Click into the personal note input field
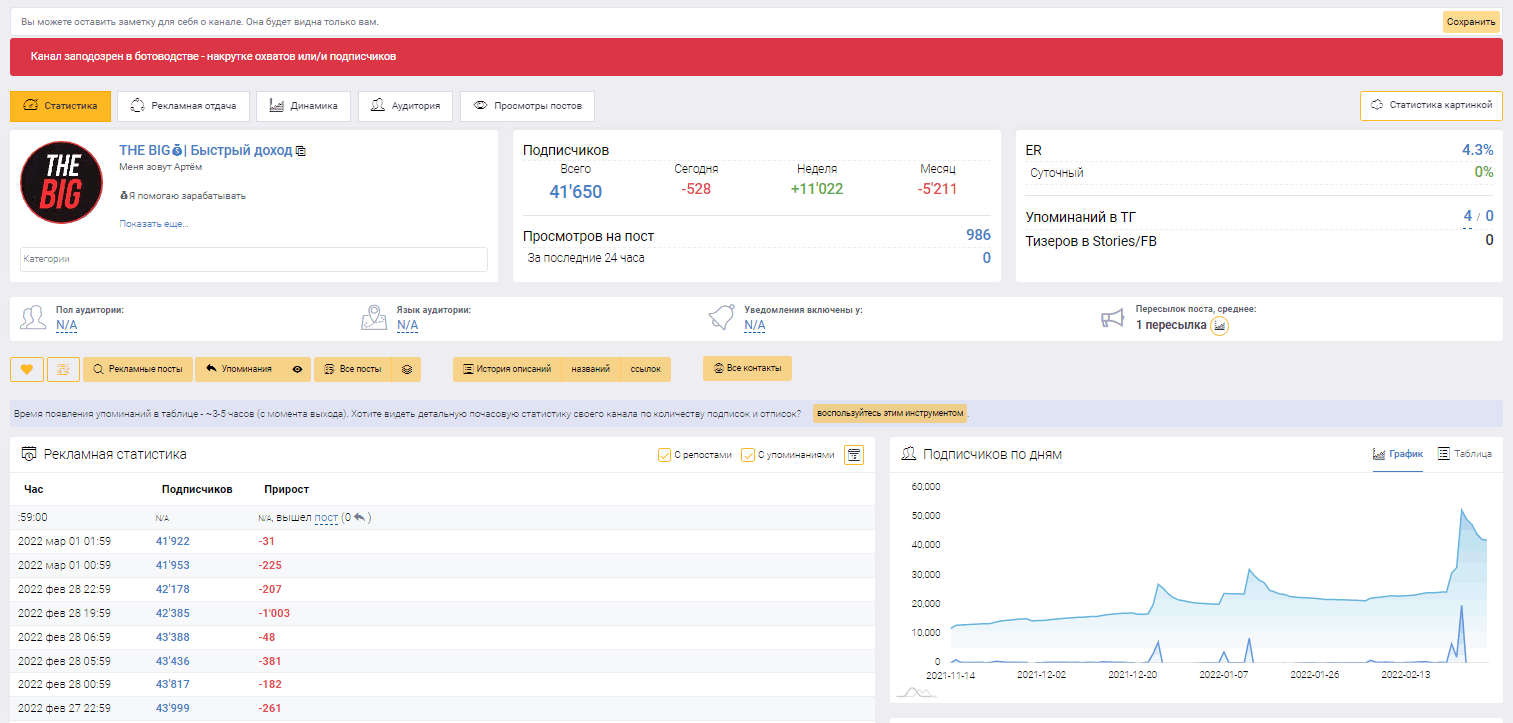The width and height of the screenshot is (1513, 723). click(725, 22)
